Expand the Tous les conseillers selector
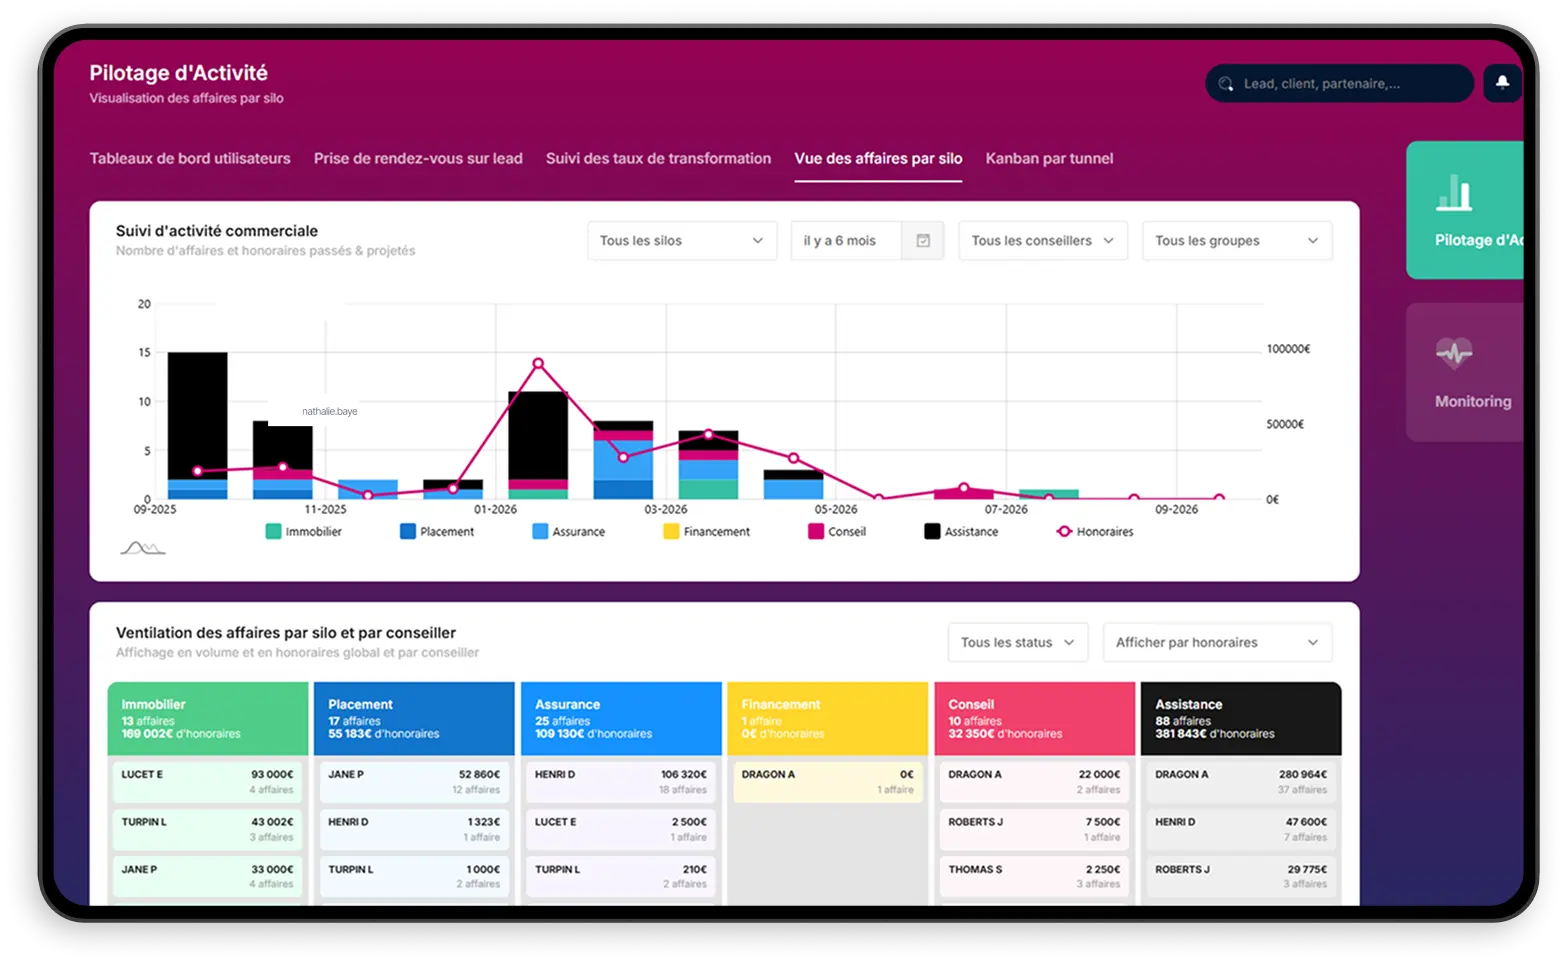1565x963 pixels. 1042,240
